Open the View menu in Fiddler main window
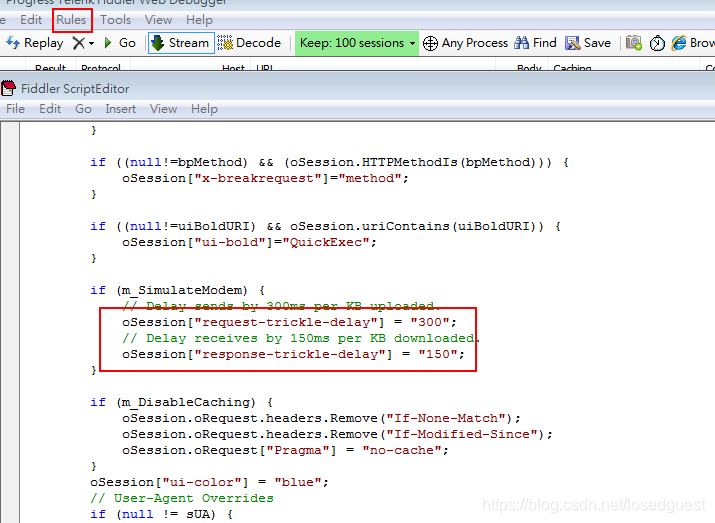This screenshot has height=523, width=715. coord(158,20)
